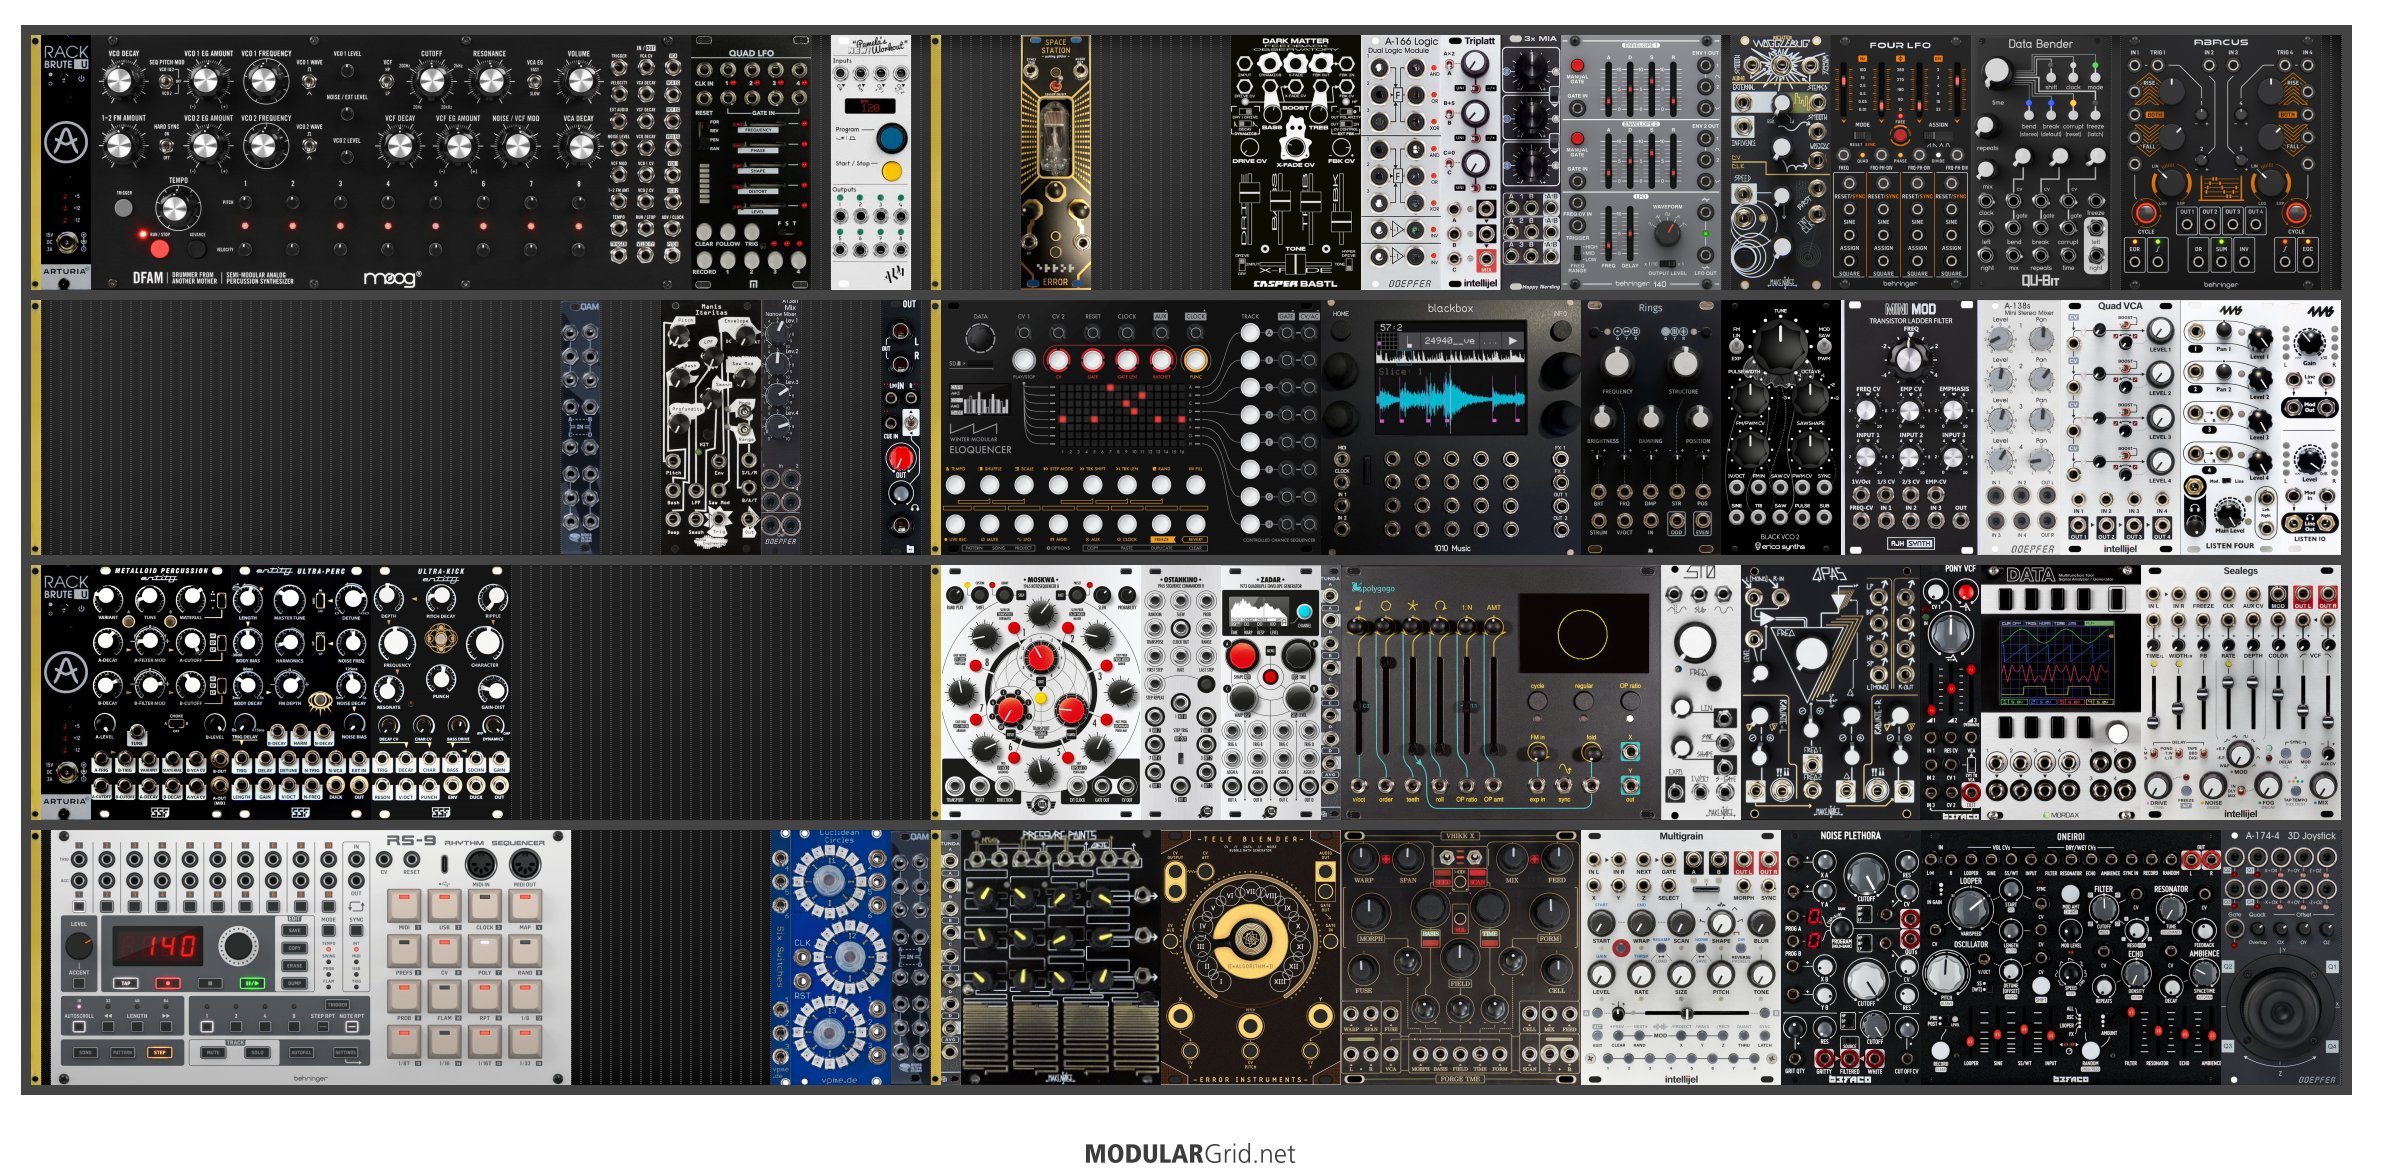Viewport: 2382px width, 1175px height.
Task: Flip the Seq Pitch Mod switch on DFAM
Action: 167,81
